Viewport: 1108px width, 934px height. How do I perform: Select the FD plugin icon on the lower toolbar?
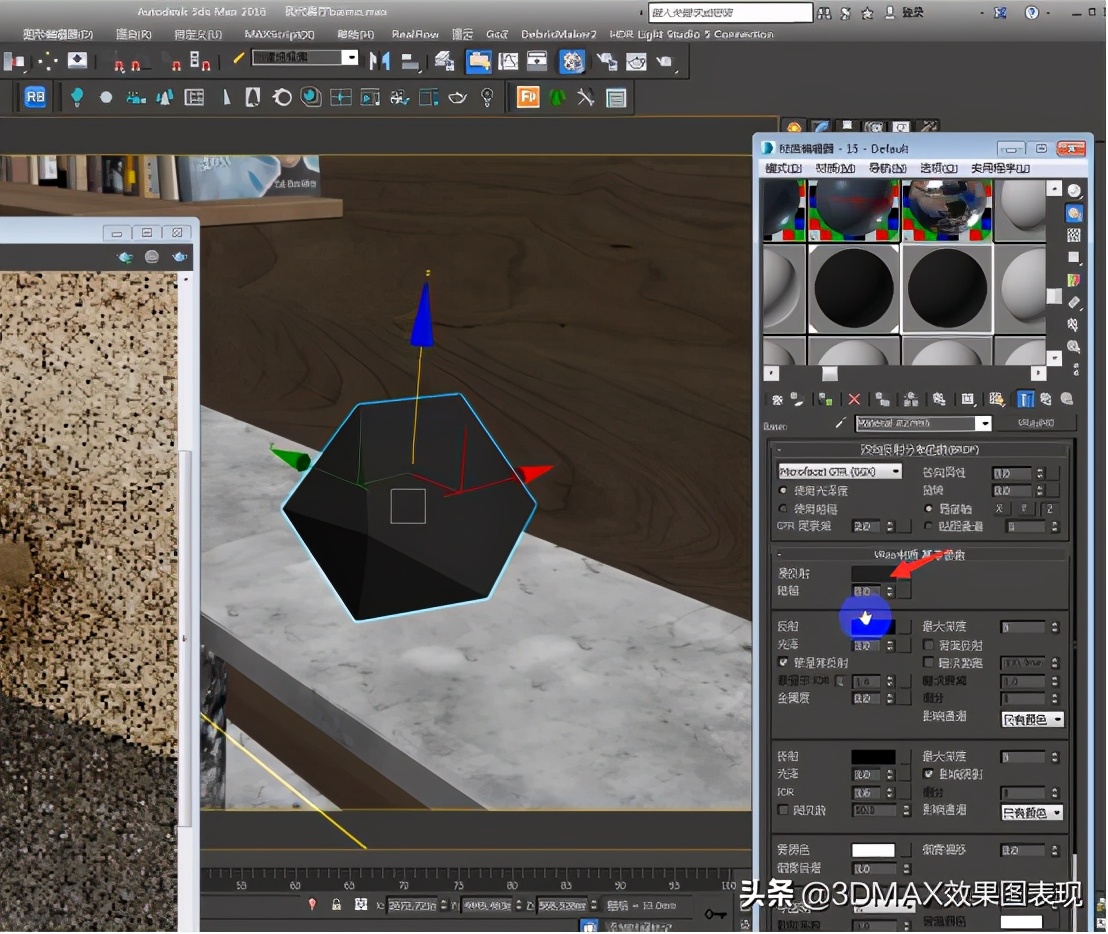tap(527, 97)
